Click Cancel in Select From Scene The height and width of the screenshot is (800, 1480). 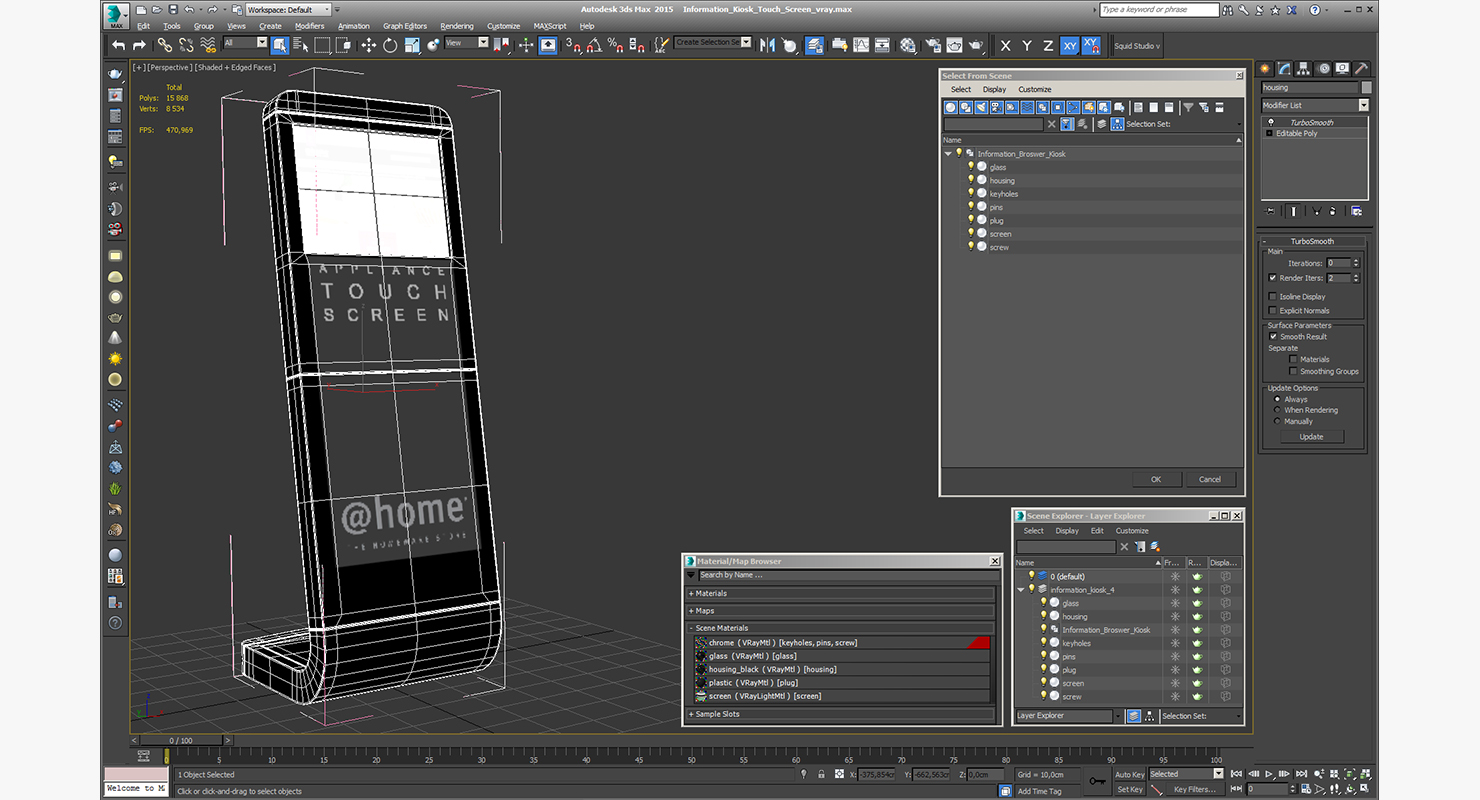(x=1210, y=479)
